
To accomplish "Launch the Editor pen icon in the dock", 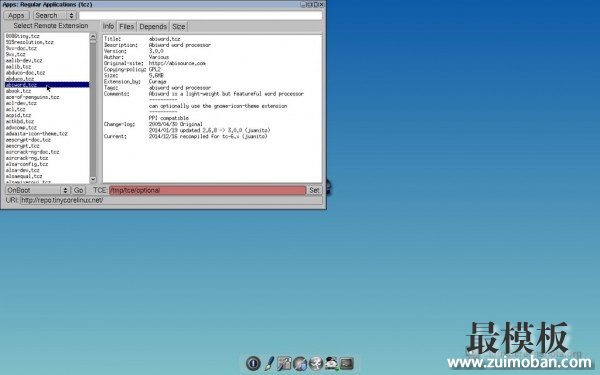I will tap(269, 363).
